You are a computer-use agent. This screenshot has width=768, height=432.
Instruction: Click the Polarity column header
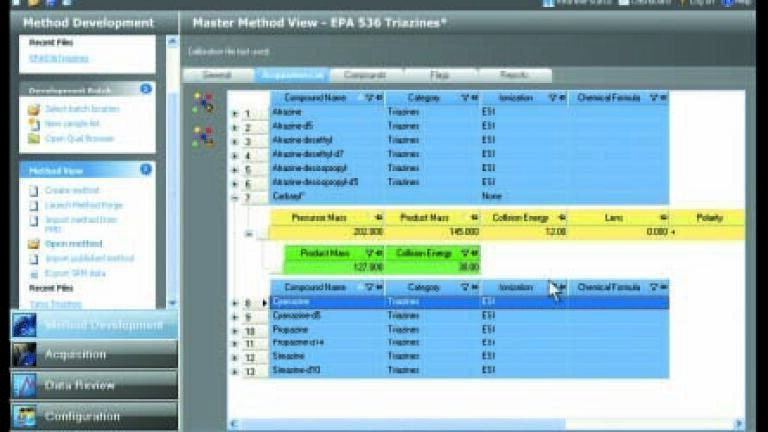[707, 217]
